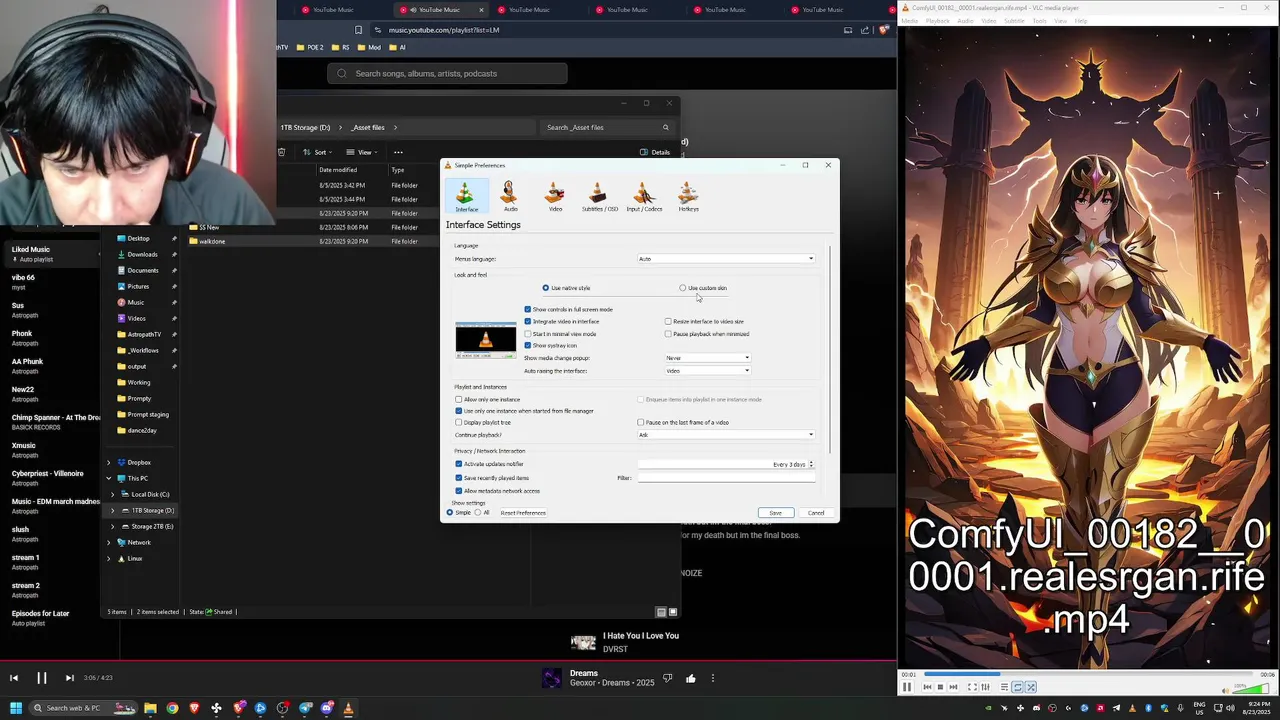1280x720 pixels.
Task: Search songs, albums, artists in YouTube Music
Action: click(x=447, y=73)
